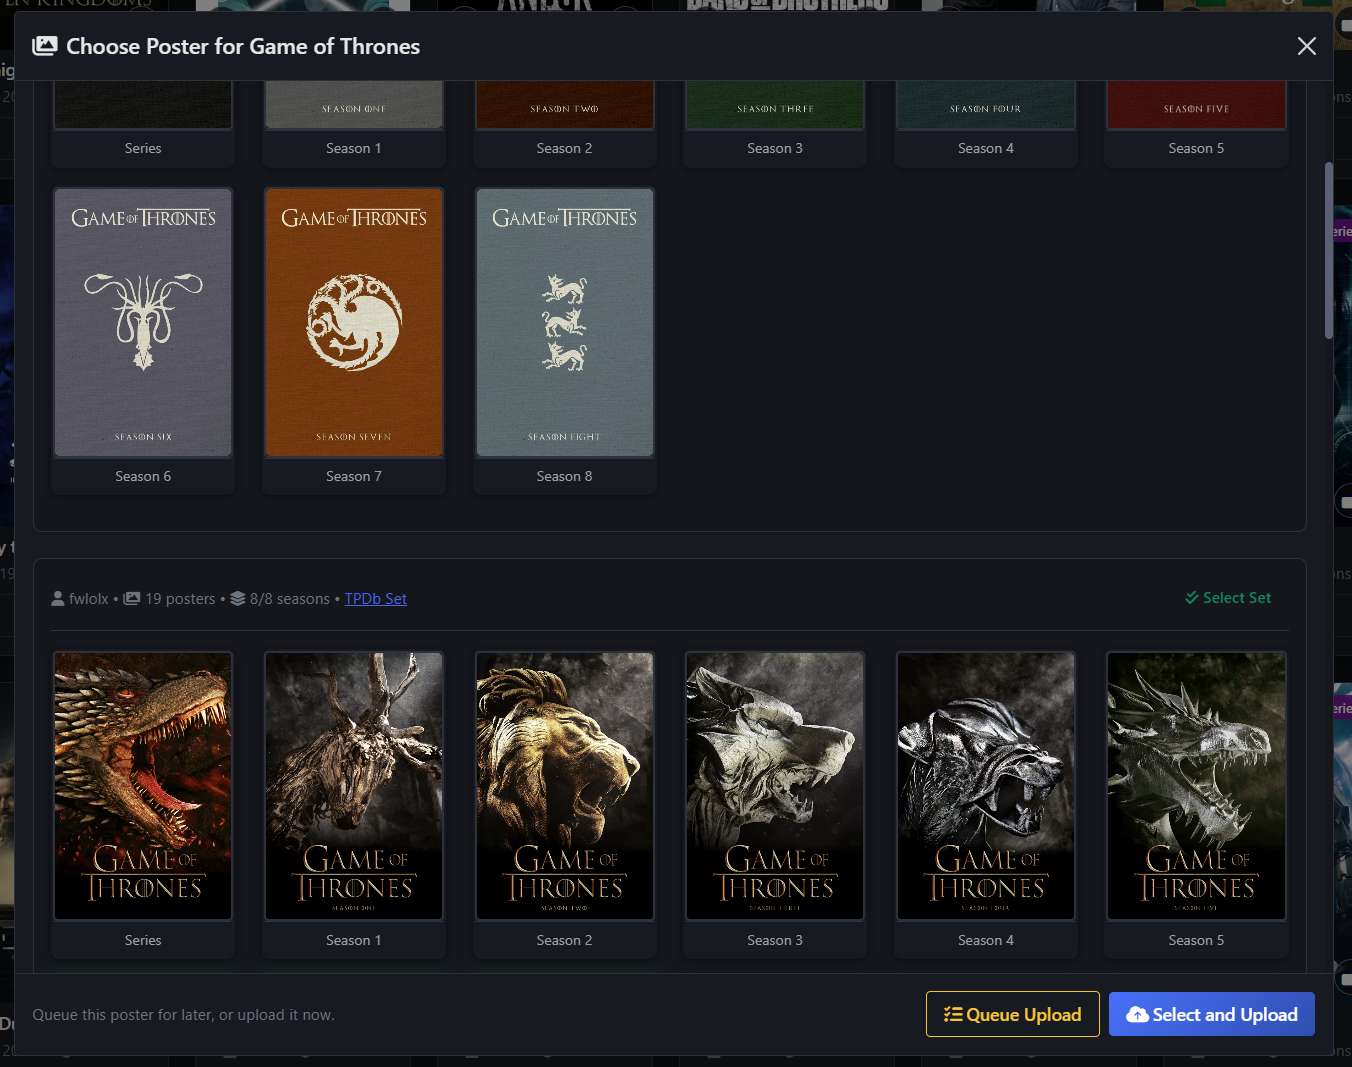Click the poster gallery icon in dialog title
This screenshot has width=1352, height=1067.
pyautogui.click(x=45, y=46)
